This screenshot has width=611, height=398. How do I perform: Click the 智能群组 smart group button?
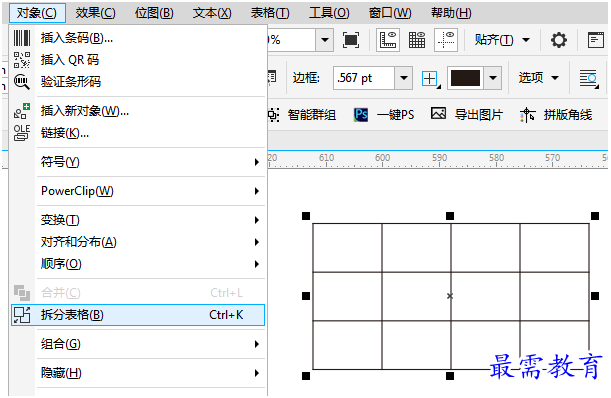(x=302, y=115)
